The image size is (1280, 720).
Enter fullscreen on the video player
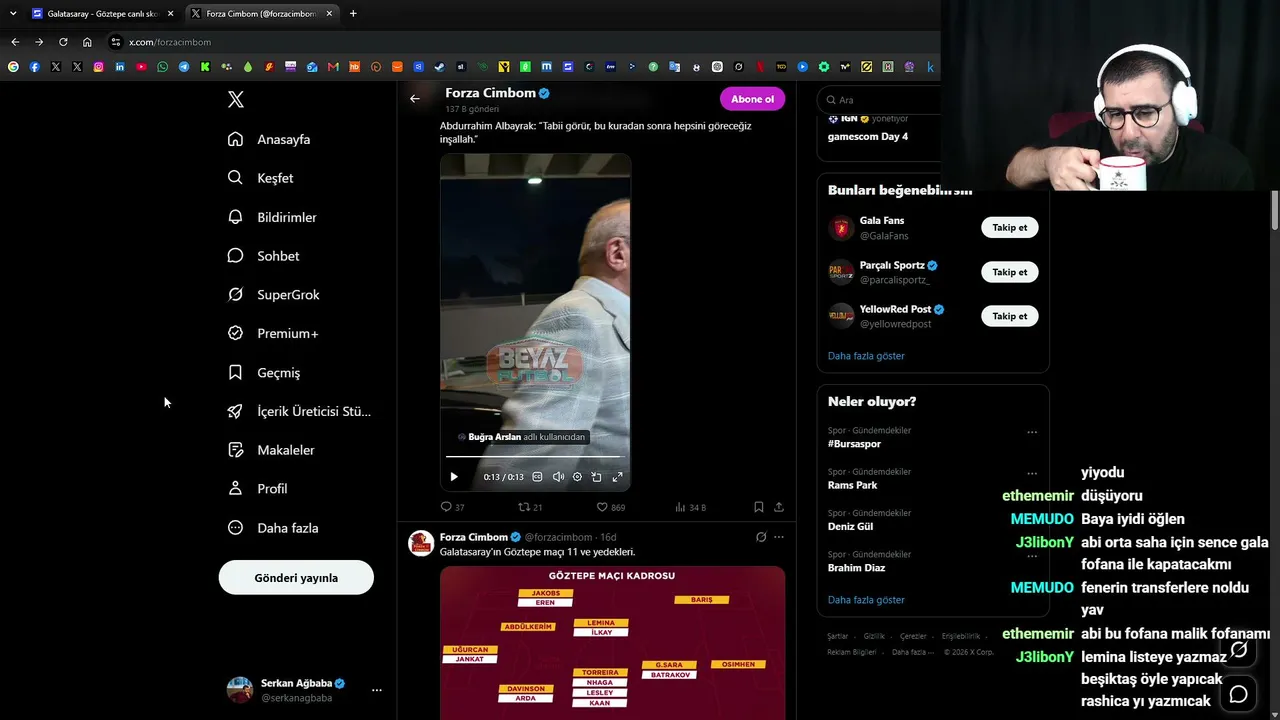coord(617,477)
